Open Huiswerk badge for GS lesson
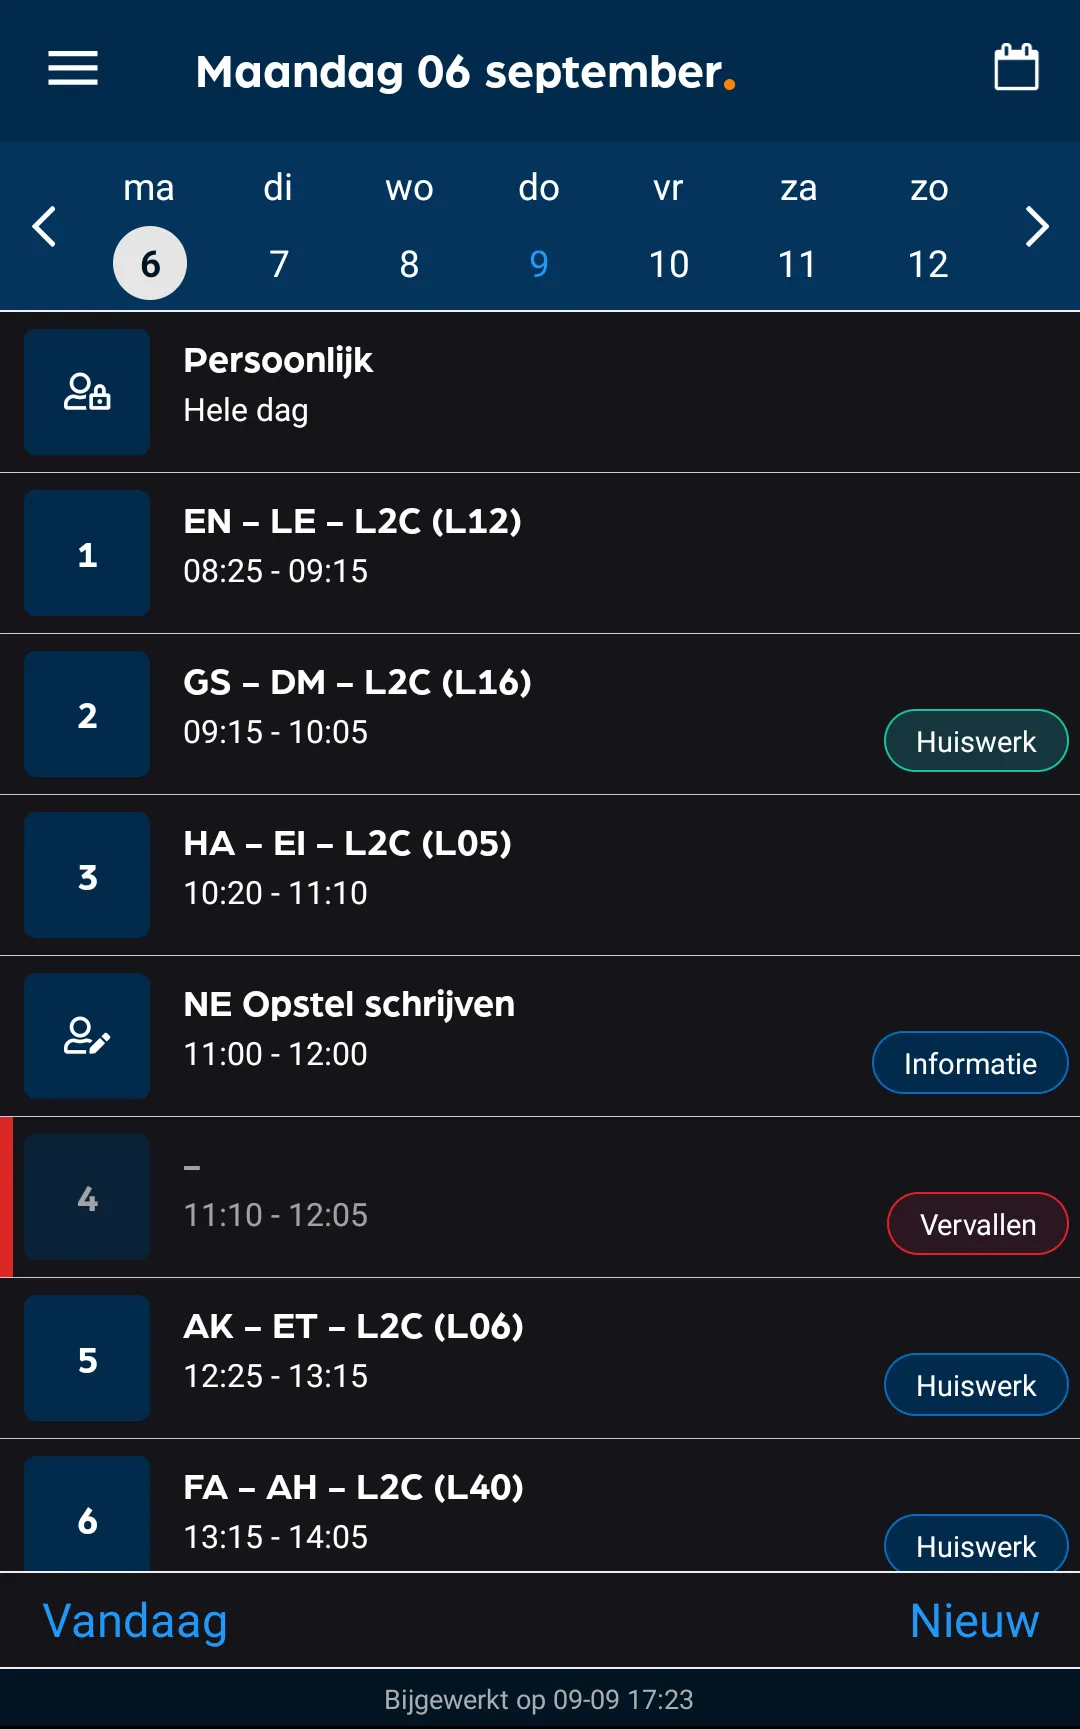 point(975,740)
